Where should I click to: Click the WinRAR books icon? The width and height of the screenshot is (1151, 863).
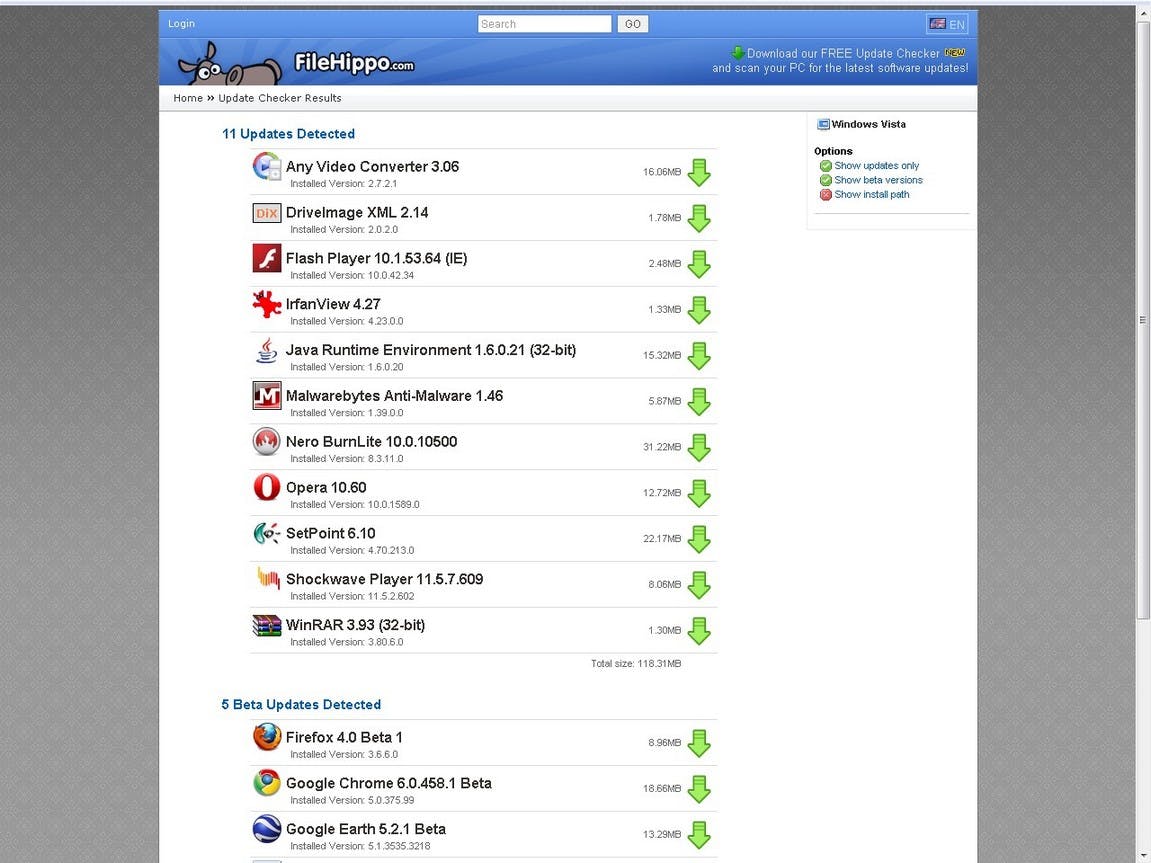coord(266,625)
